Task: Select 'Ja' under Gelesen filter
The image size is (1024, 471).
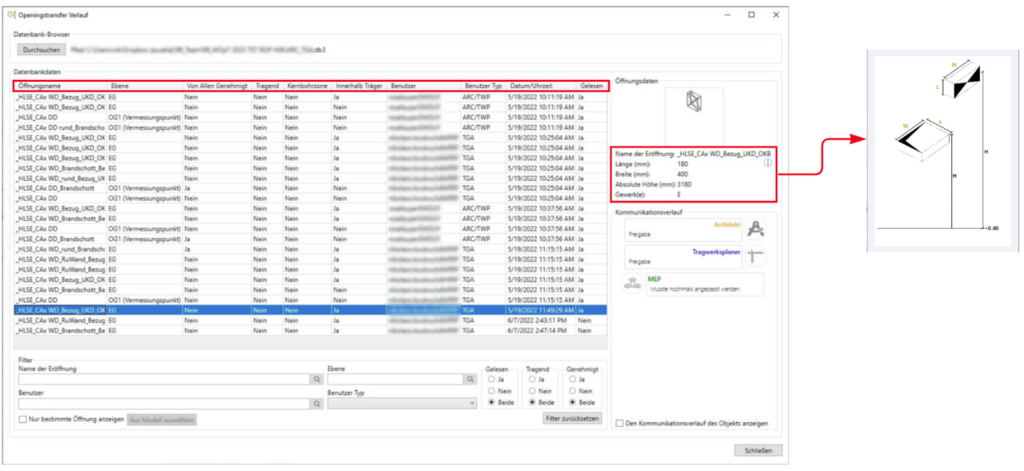Action: click(490, 380)
